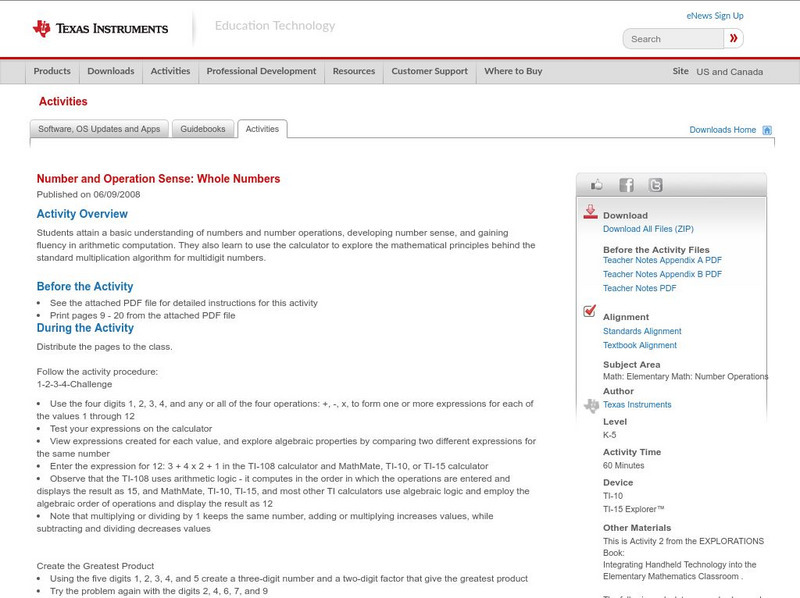800x598 pixels.
Task: Click the Activity Overview heading
Action: (82, 214)
